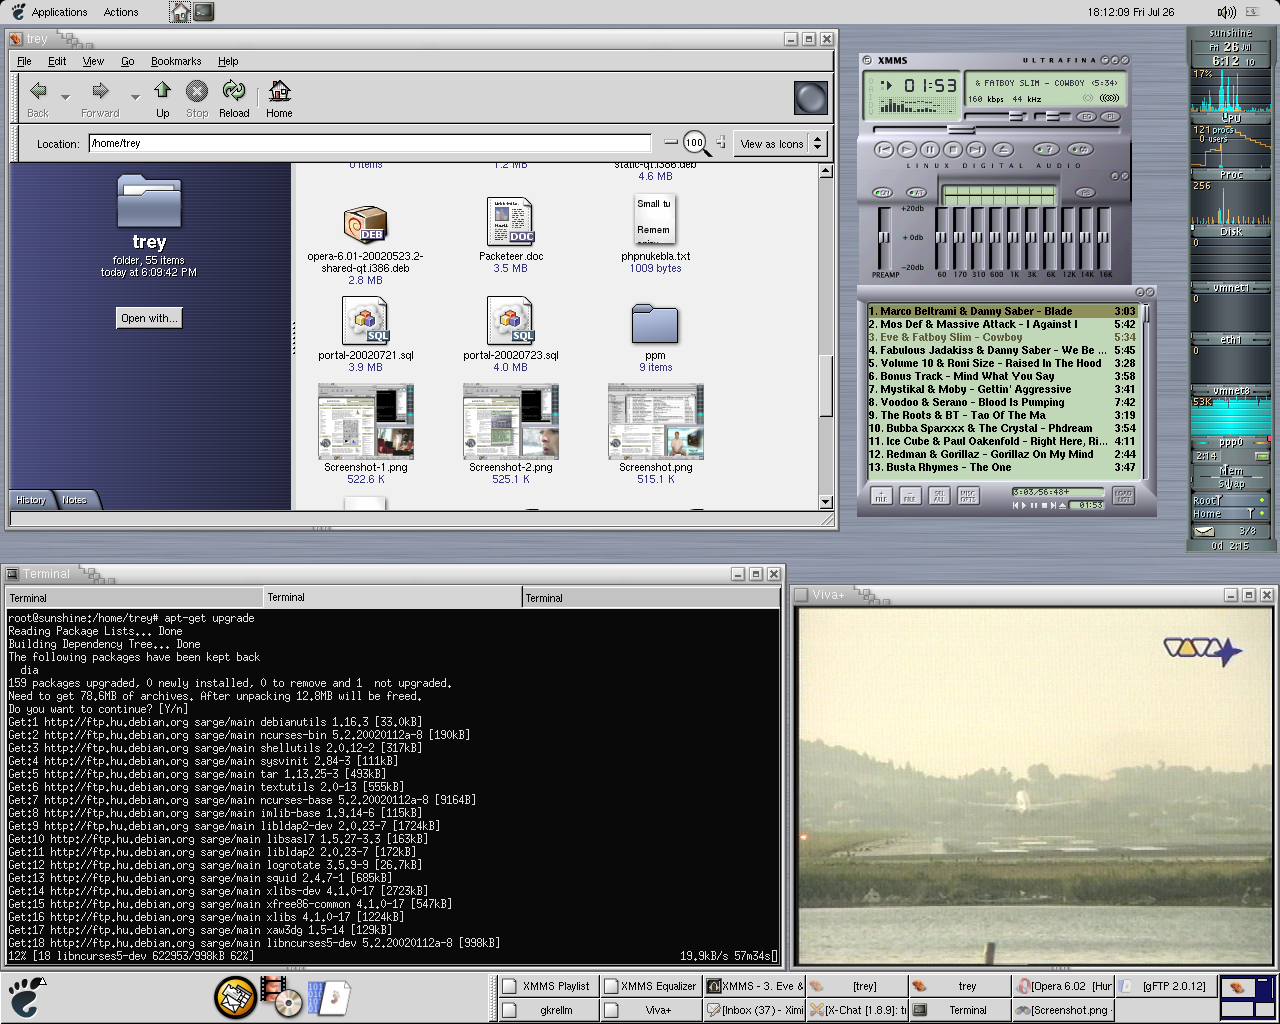Click playlist SEL ALL button
This screenshot has height=1024, width=1280.
(939, 496)
